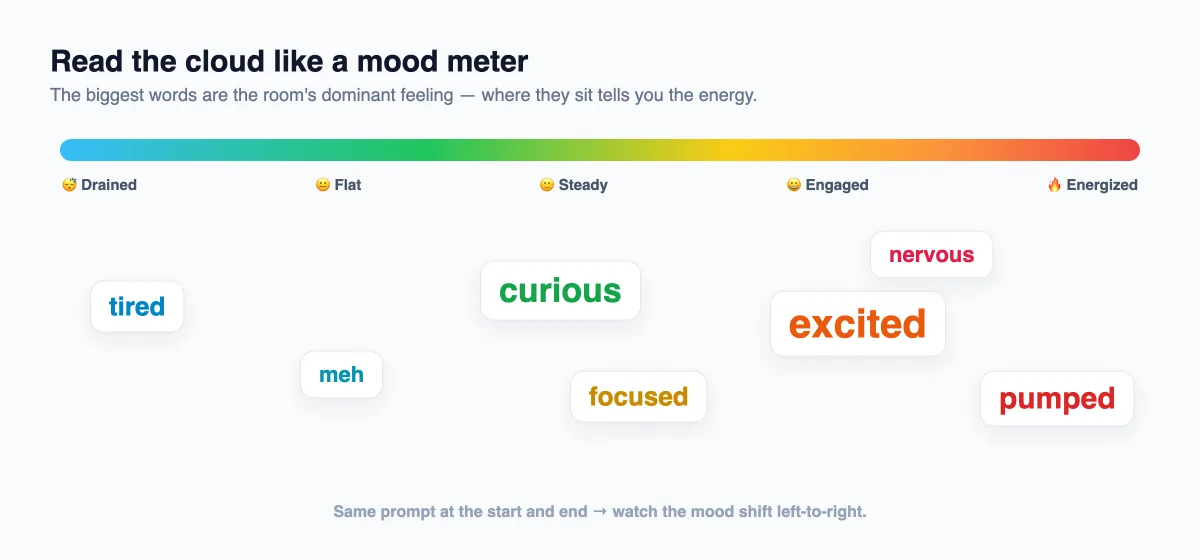Select the 'meh' word chip
Screen dimensions: 1200x560
[x=341, y=375]
